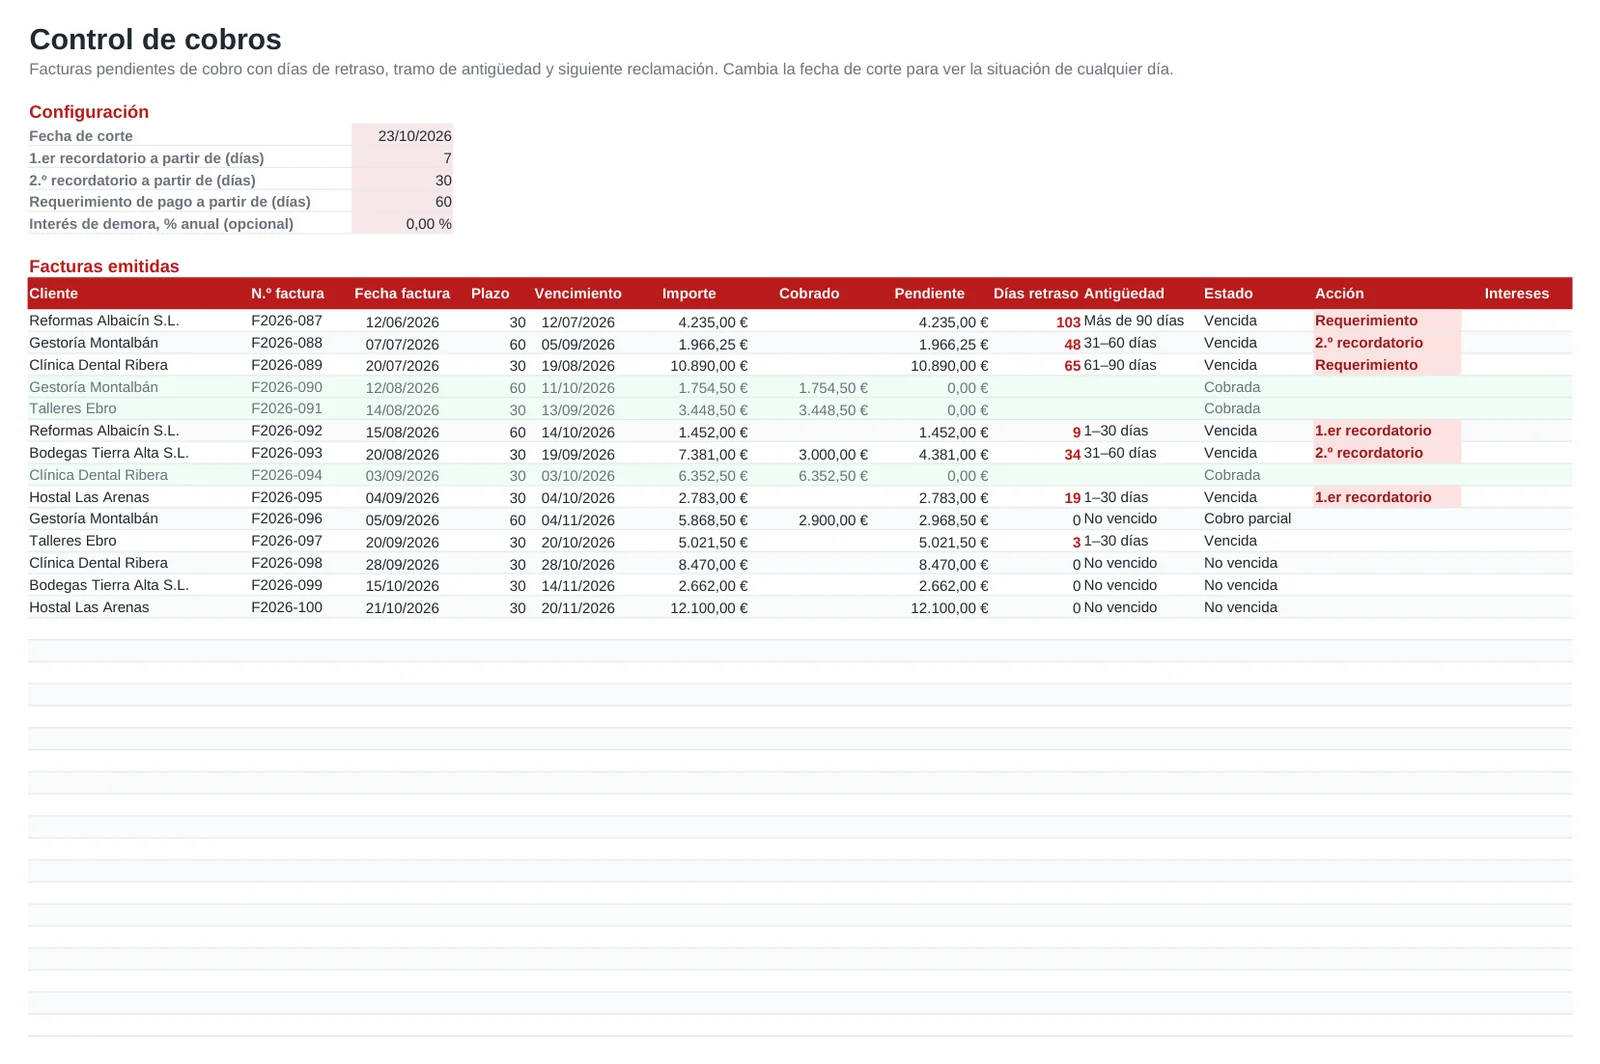Select the Cobro parcial status cell
The height and width of the screenshot is (1064, 1600).
coord(1247,519)
